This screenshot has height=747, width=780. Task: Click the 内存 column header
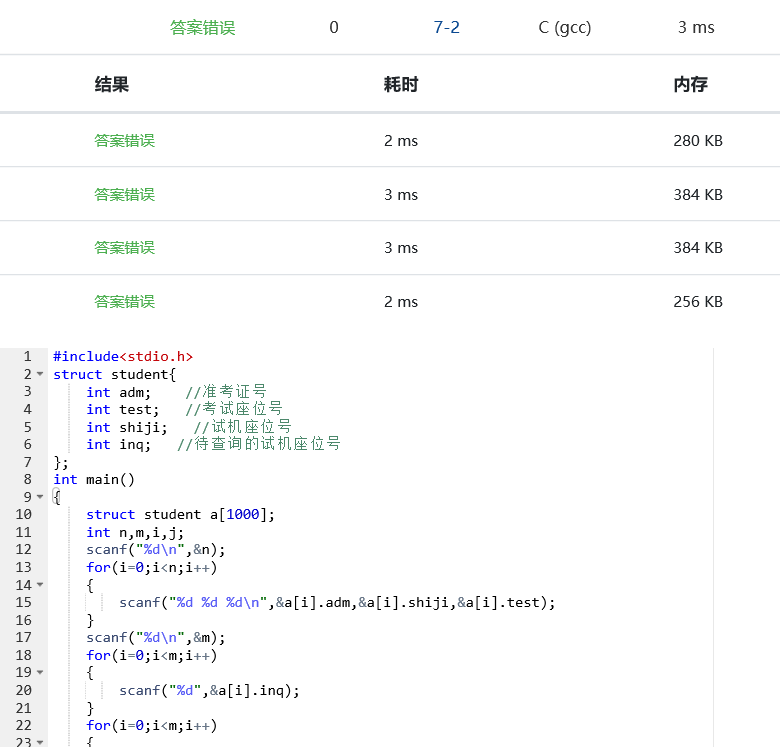pos(690,84)
